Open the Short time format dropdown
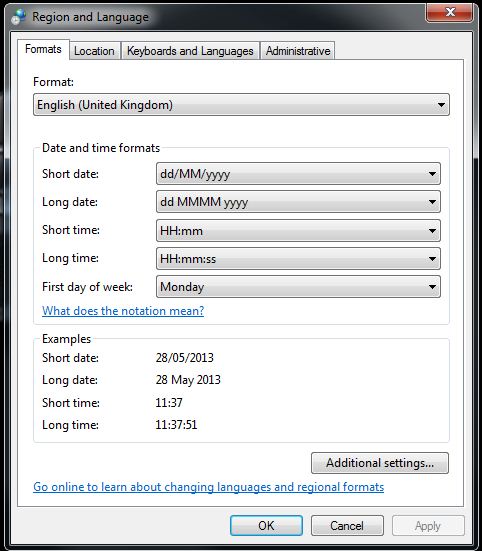The image size is (482, 551). 298,231
